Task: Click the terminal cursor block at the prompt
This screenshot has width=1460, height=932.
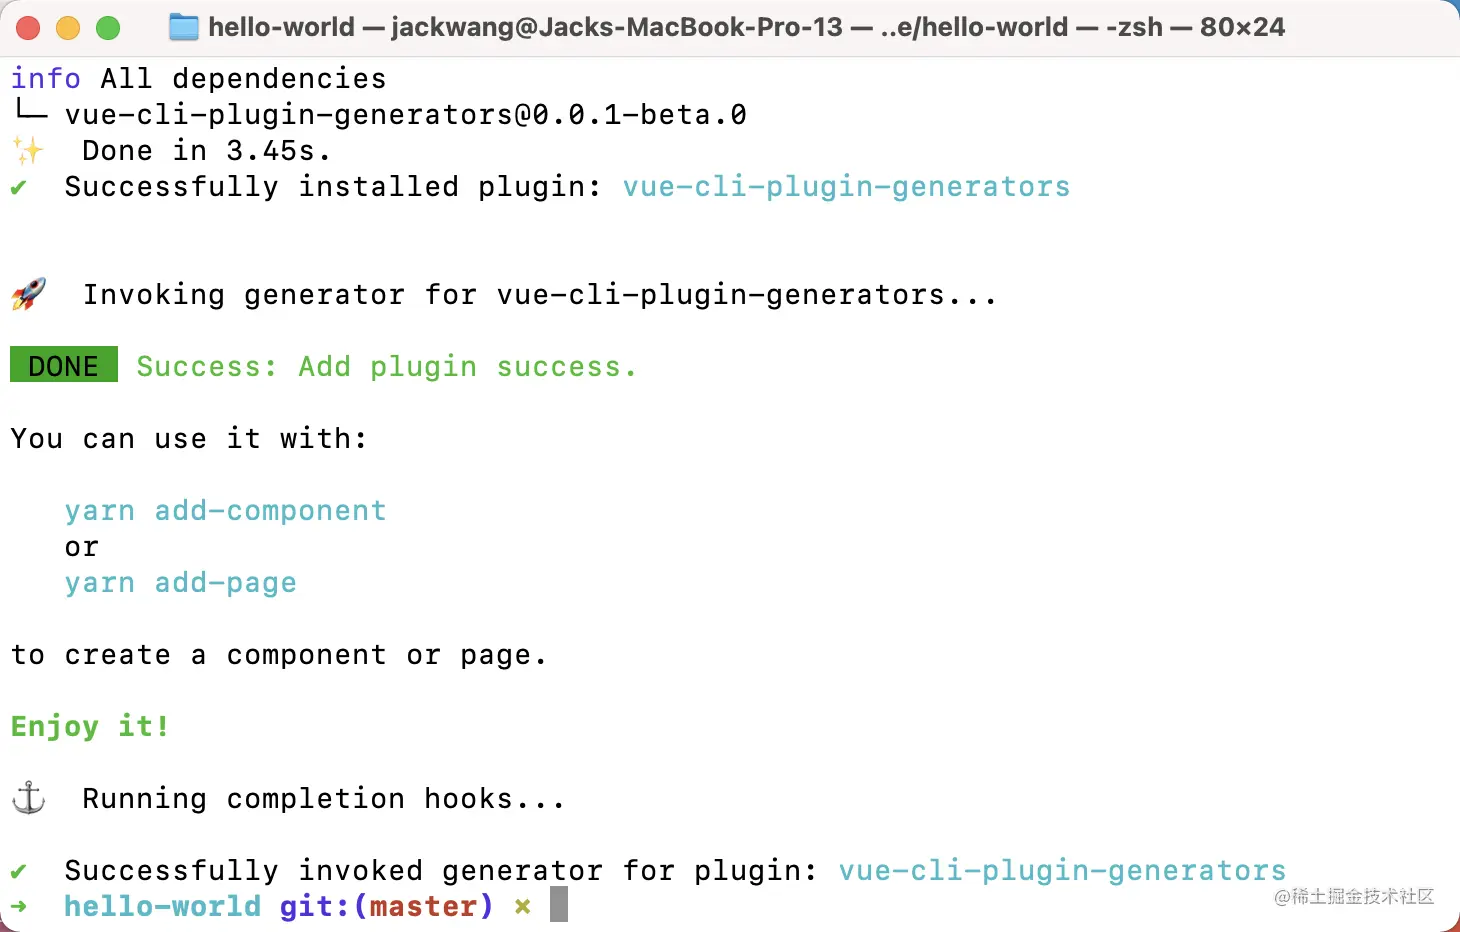Action: (559, 904)
